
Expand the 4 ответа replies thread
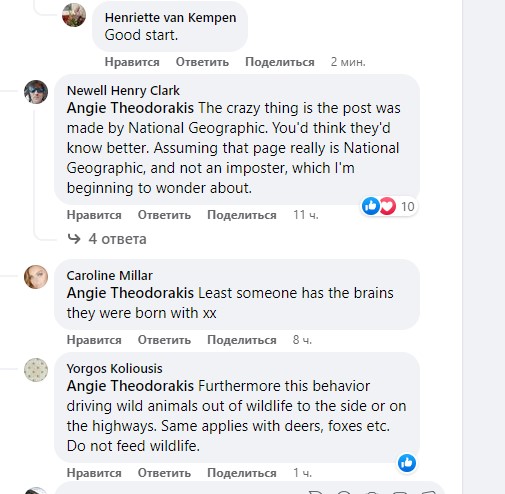point(117,239)
